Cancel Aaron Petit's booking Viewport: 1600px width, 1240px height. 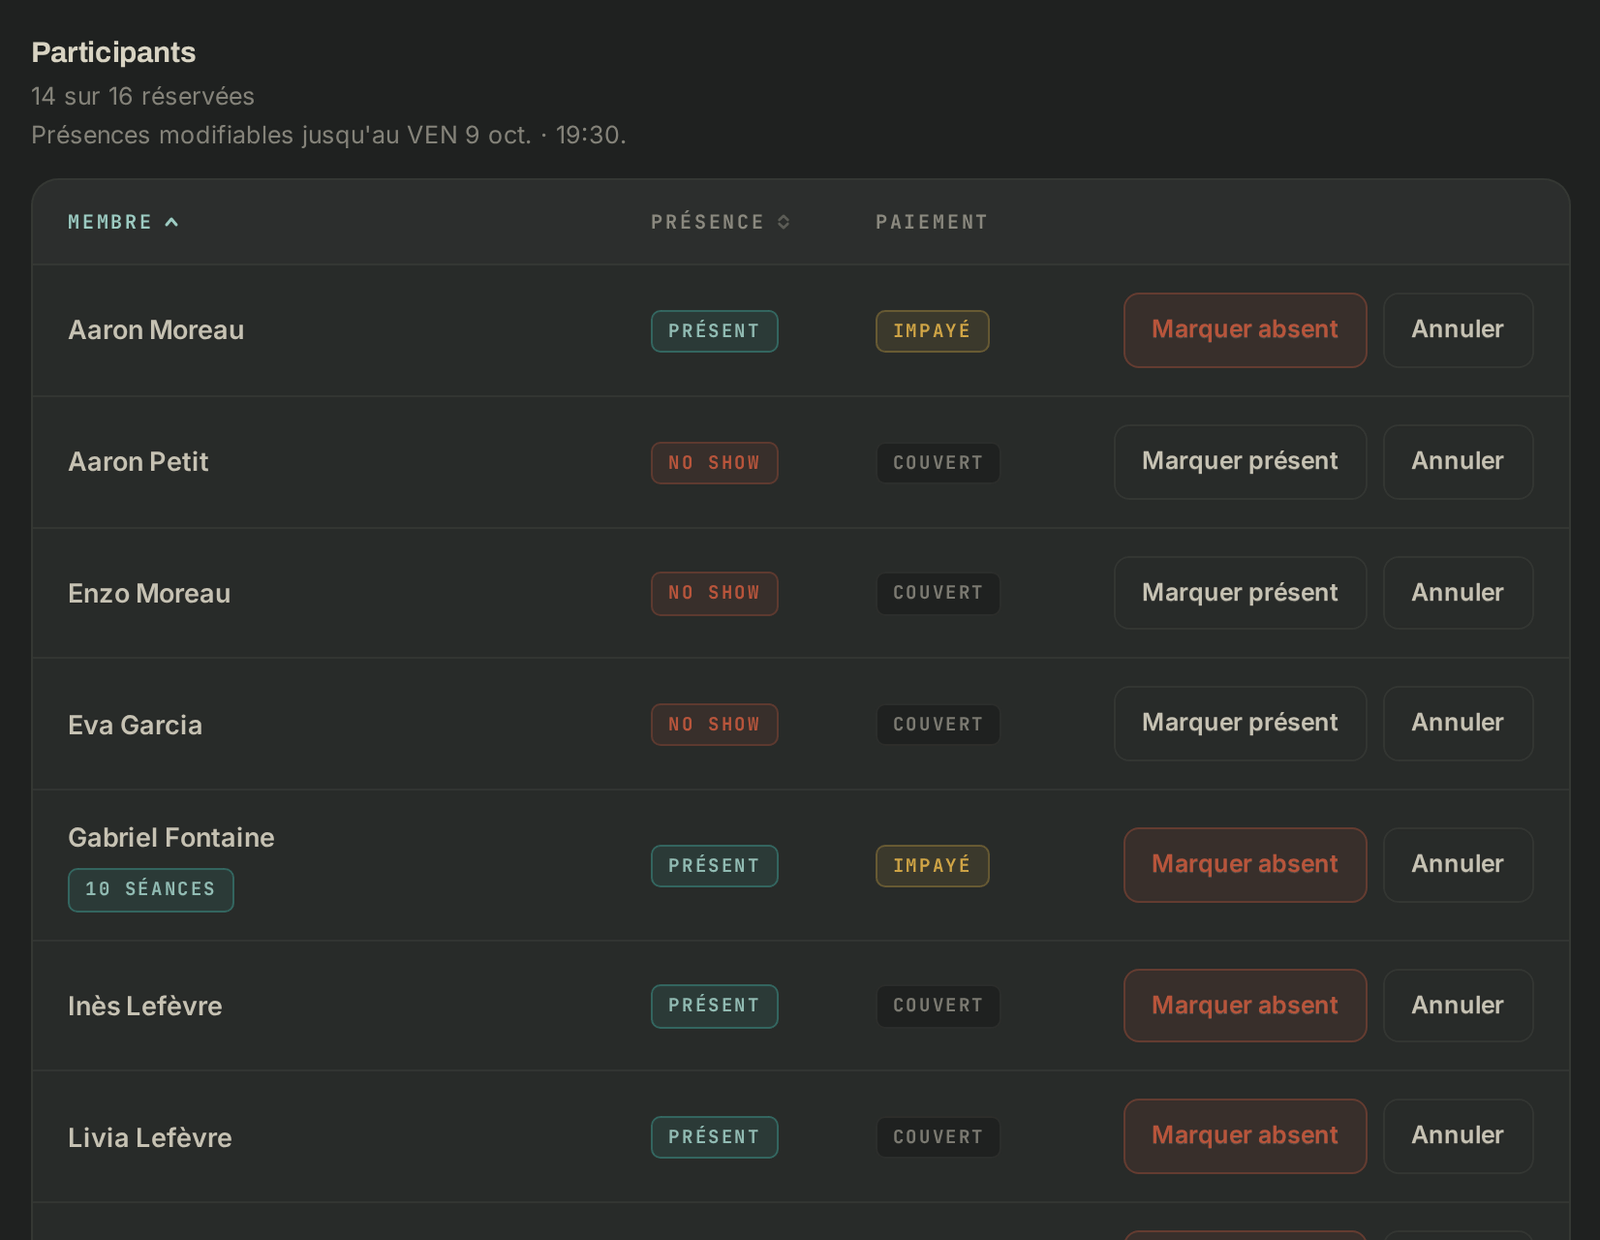tap(1458, 462)
